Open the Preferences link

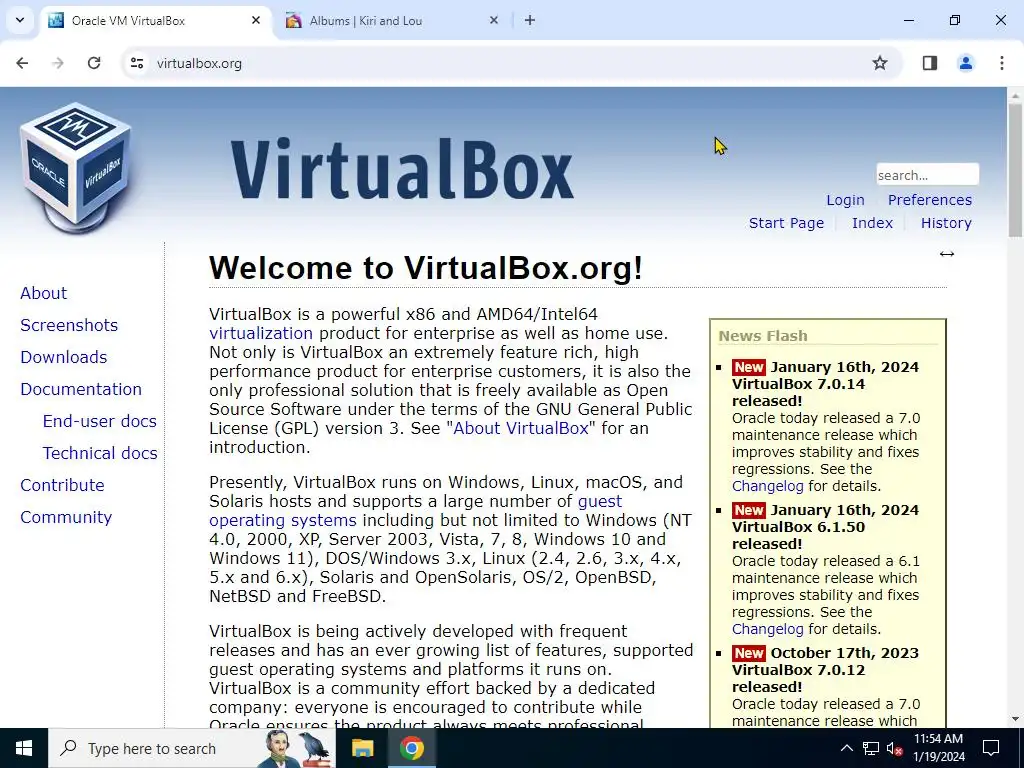pyautogui.click(x=929, y=200)
